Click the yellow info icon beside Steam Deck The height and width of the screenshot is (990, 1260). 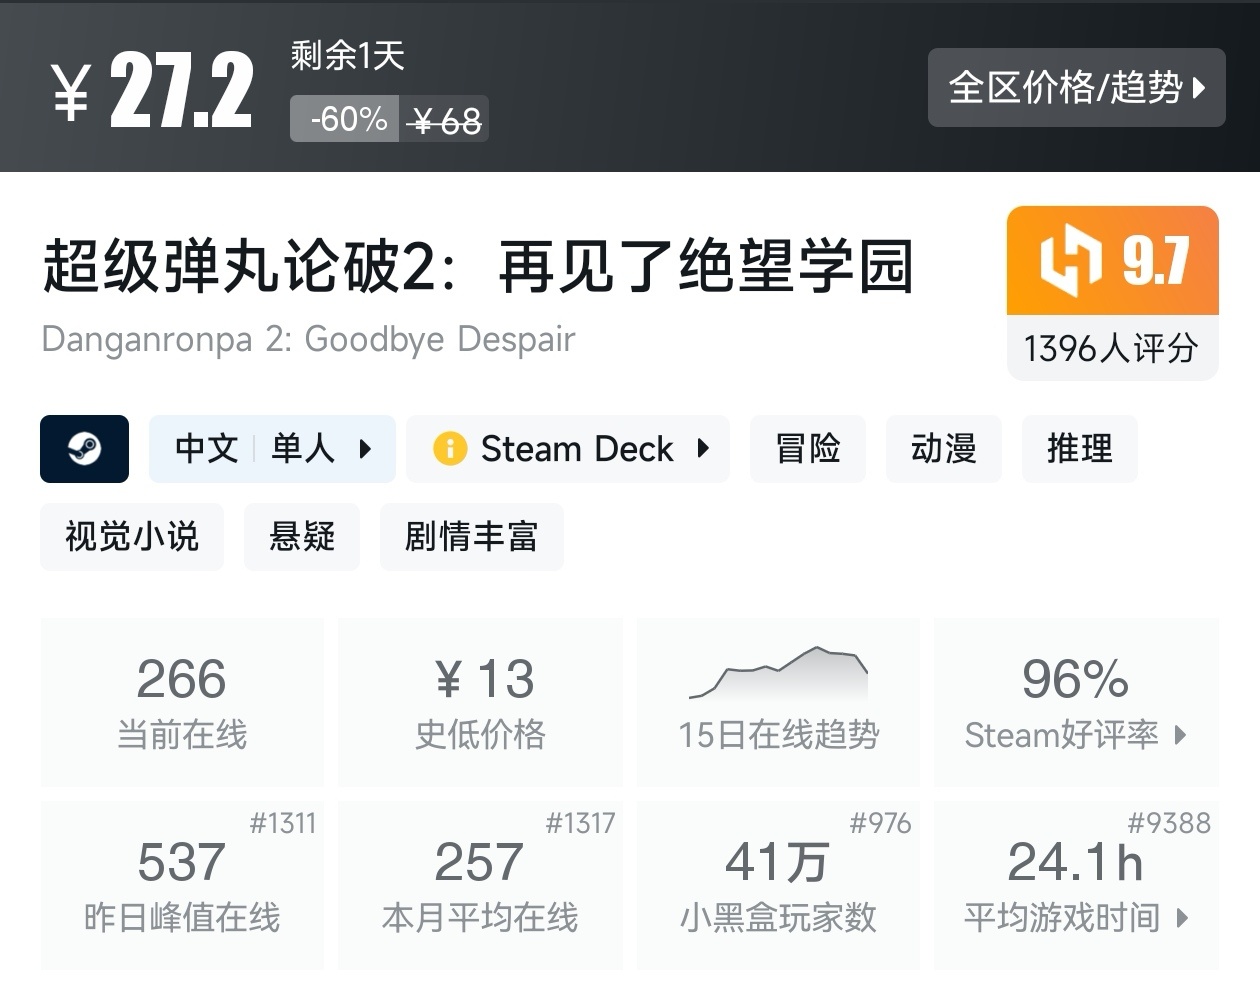click(450, 449)
